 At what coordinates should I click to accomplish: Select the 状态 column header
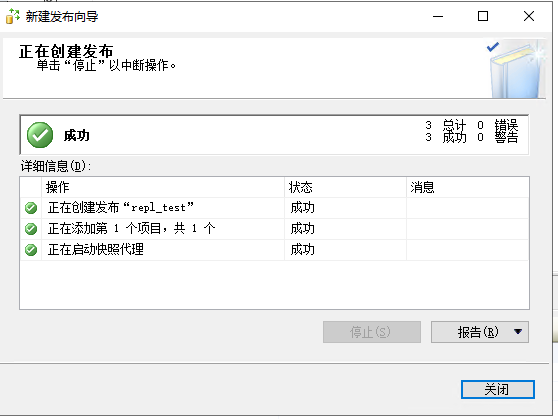[346, 187]
